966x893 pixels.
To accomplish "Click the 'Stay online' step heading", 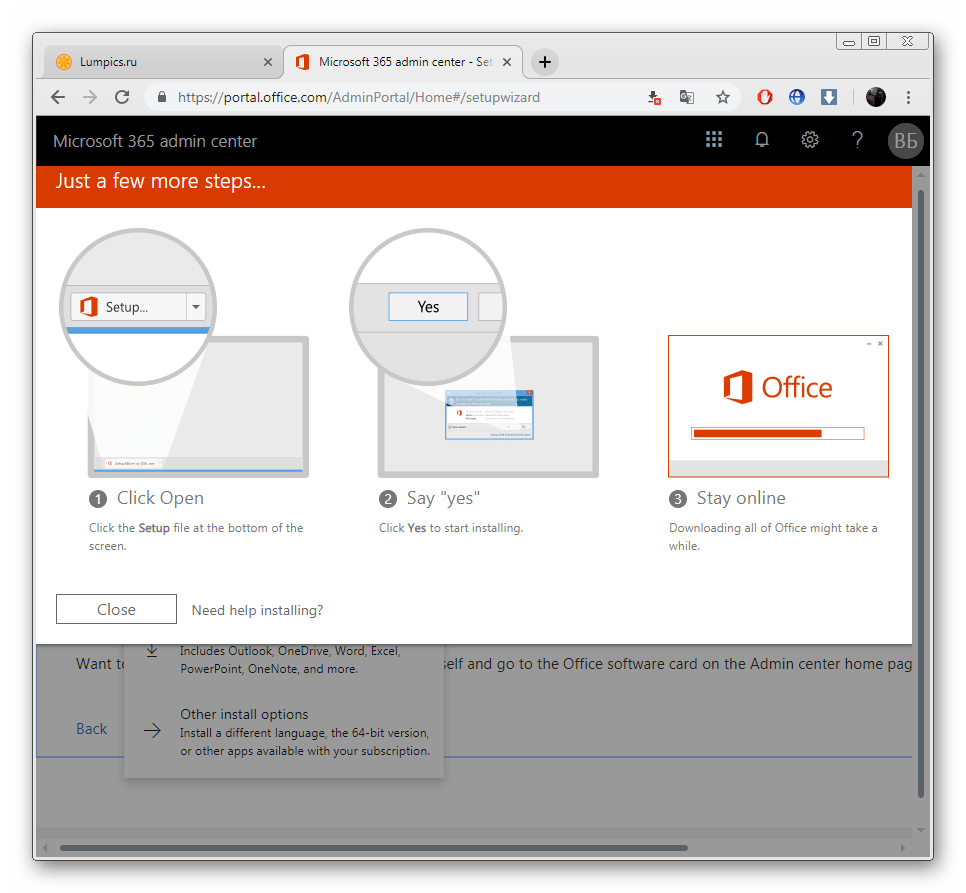I will coord(741,498).
